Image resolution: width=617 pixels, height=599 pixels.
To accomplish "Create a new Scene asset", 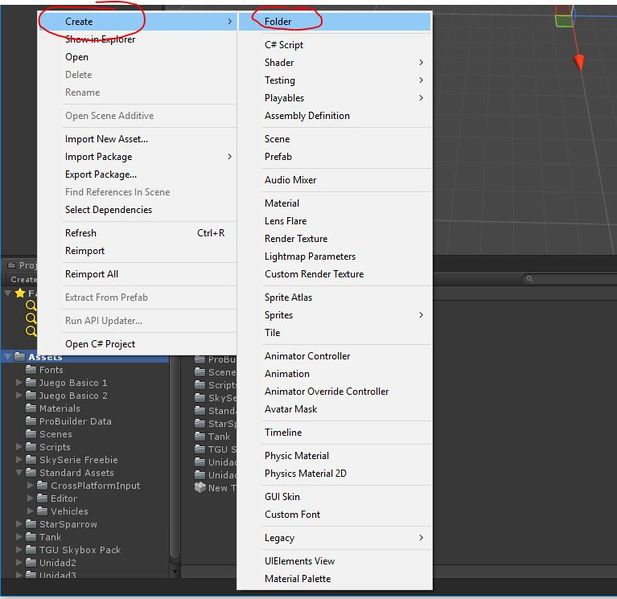I will (x=277, y=139).
